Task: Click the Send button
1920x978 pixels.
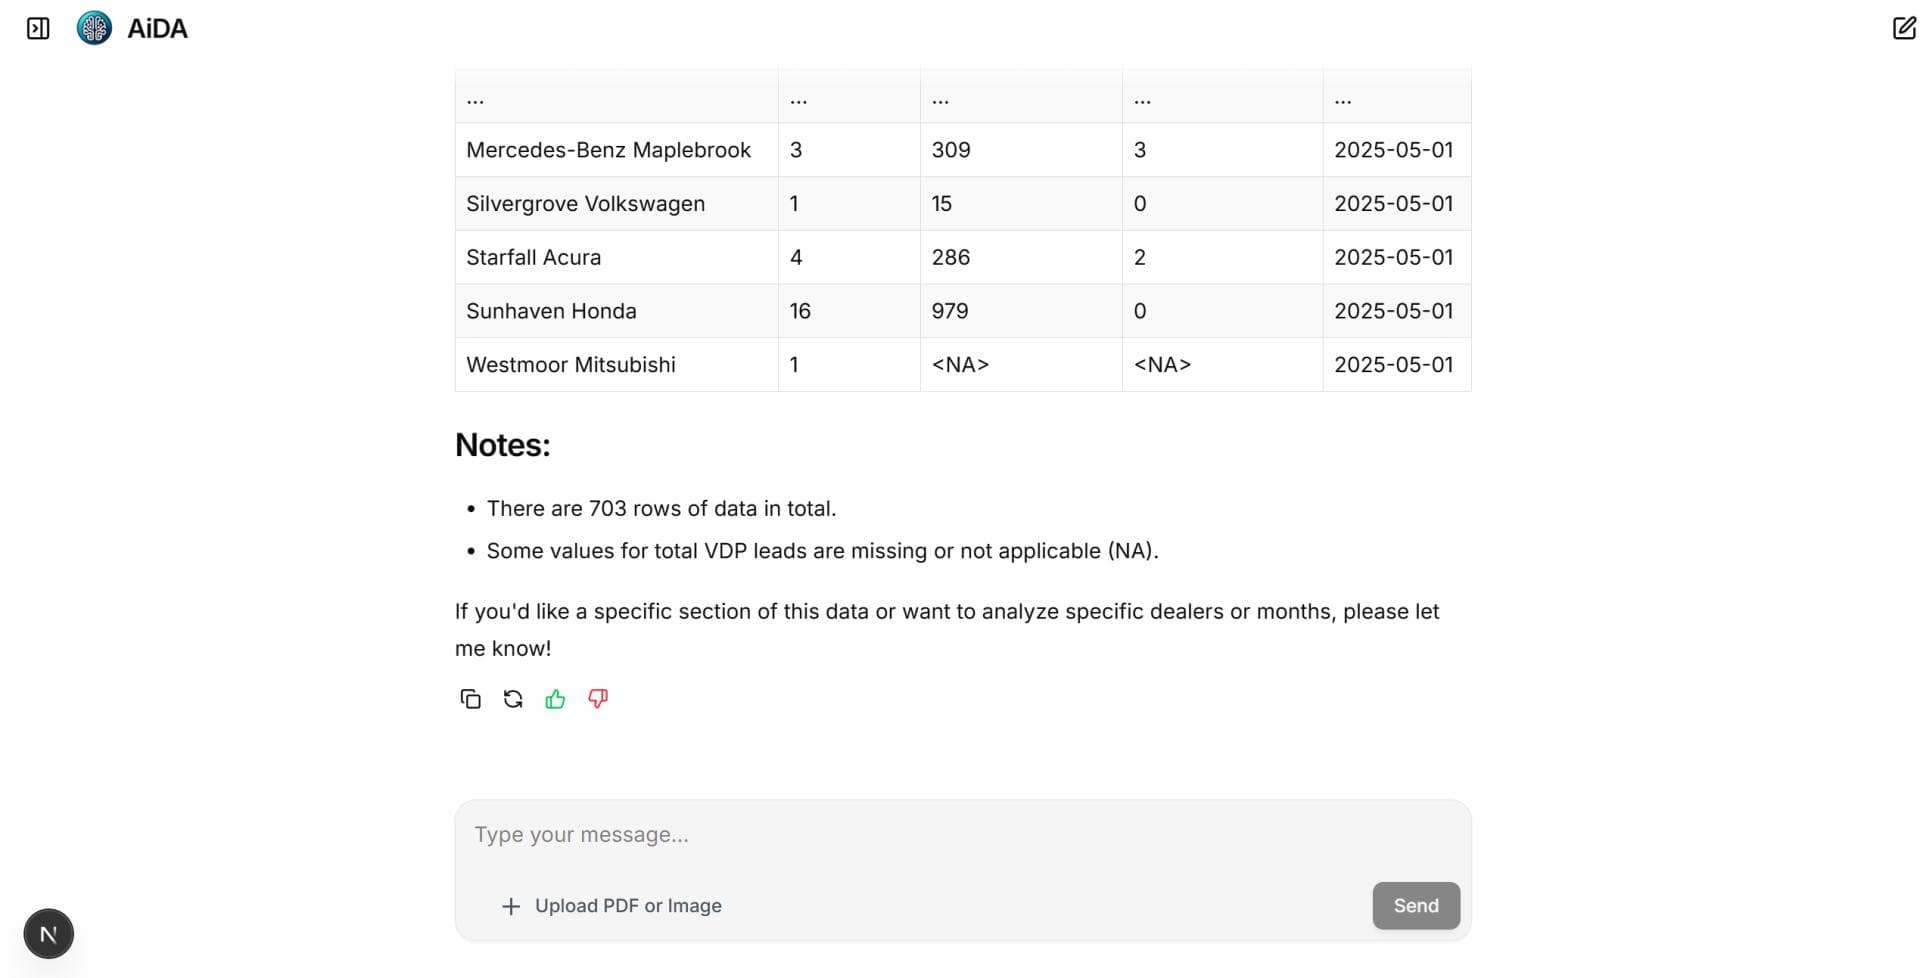Action: [x=1416, y=906]
